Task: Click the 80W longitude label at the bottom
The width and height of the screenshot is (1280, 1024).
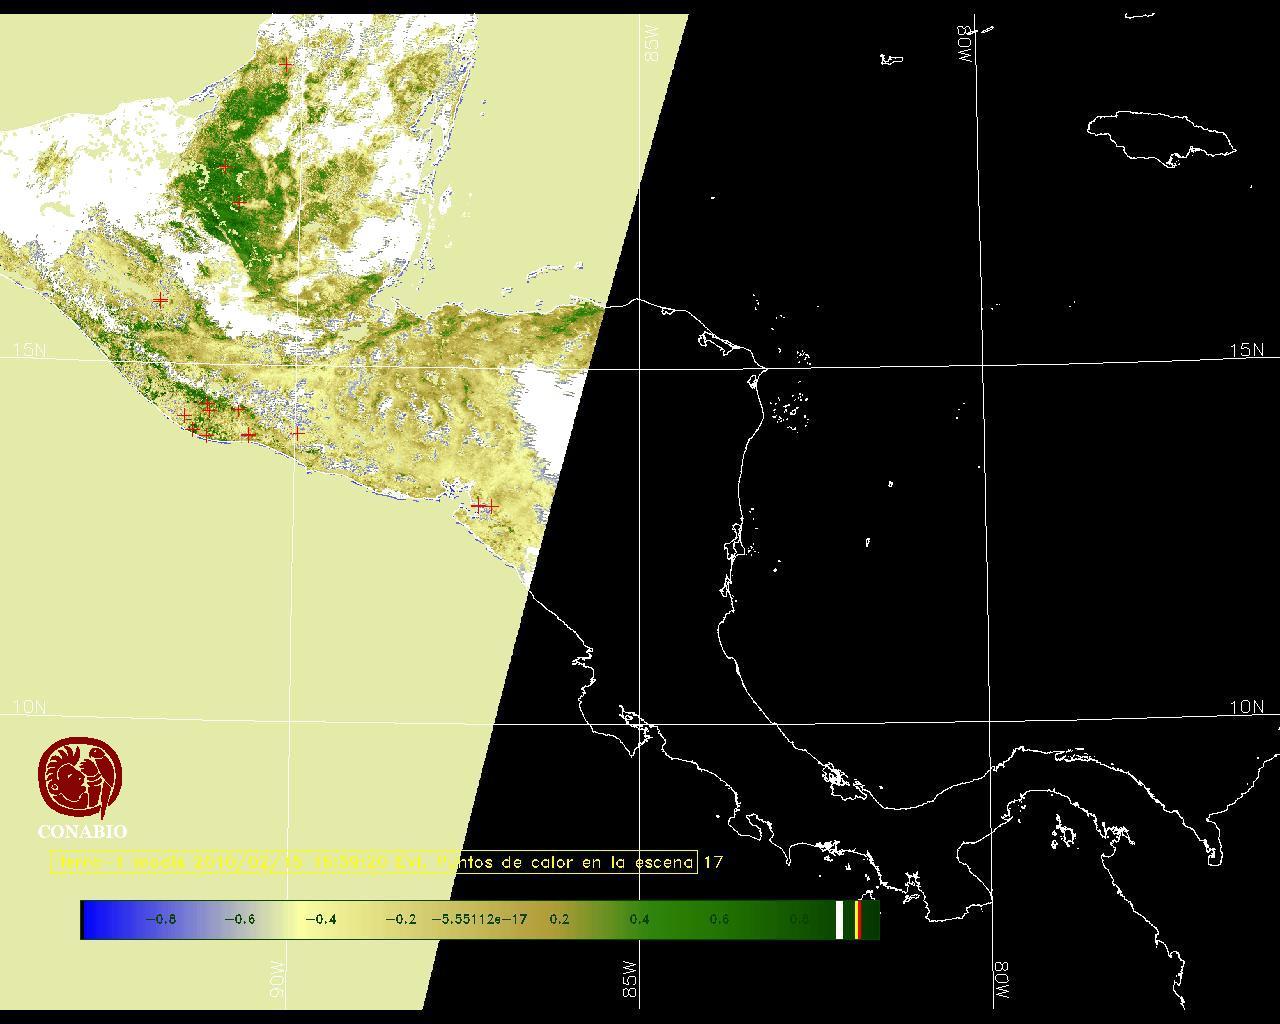Action: point(1001,981)
